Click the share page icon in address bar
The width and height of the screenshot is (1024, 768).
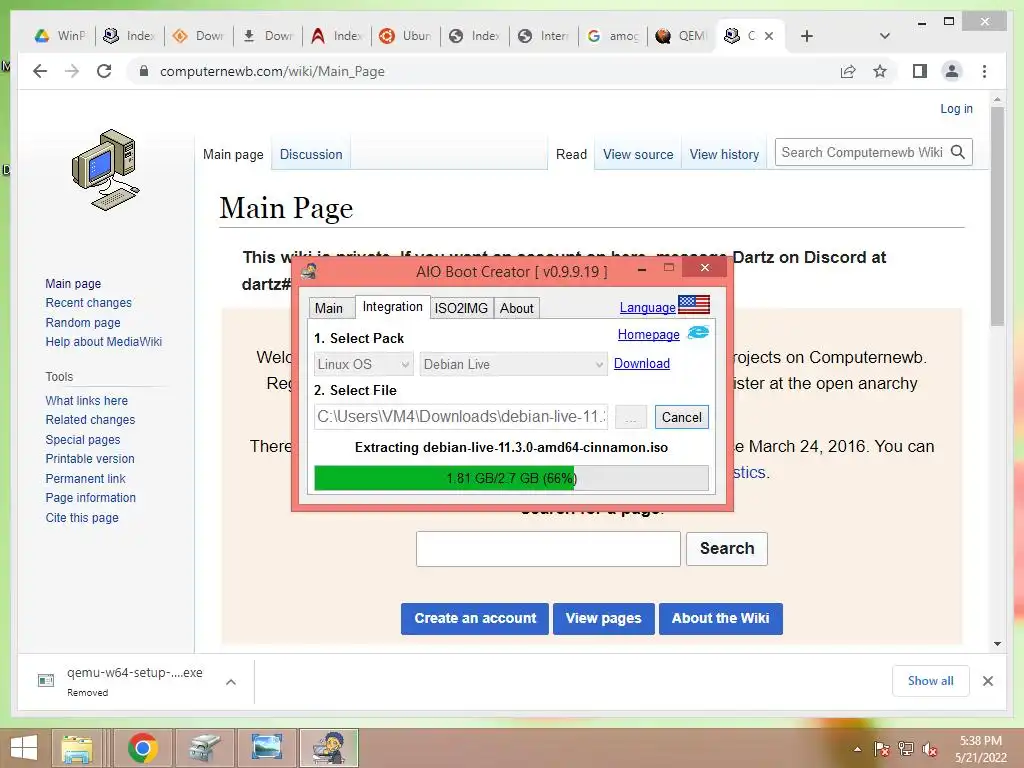click(848, 71)
